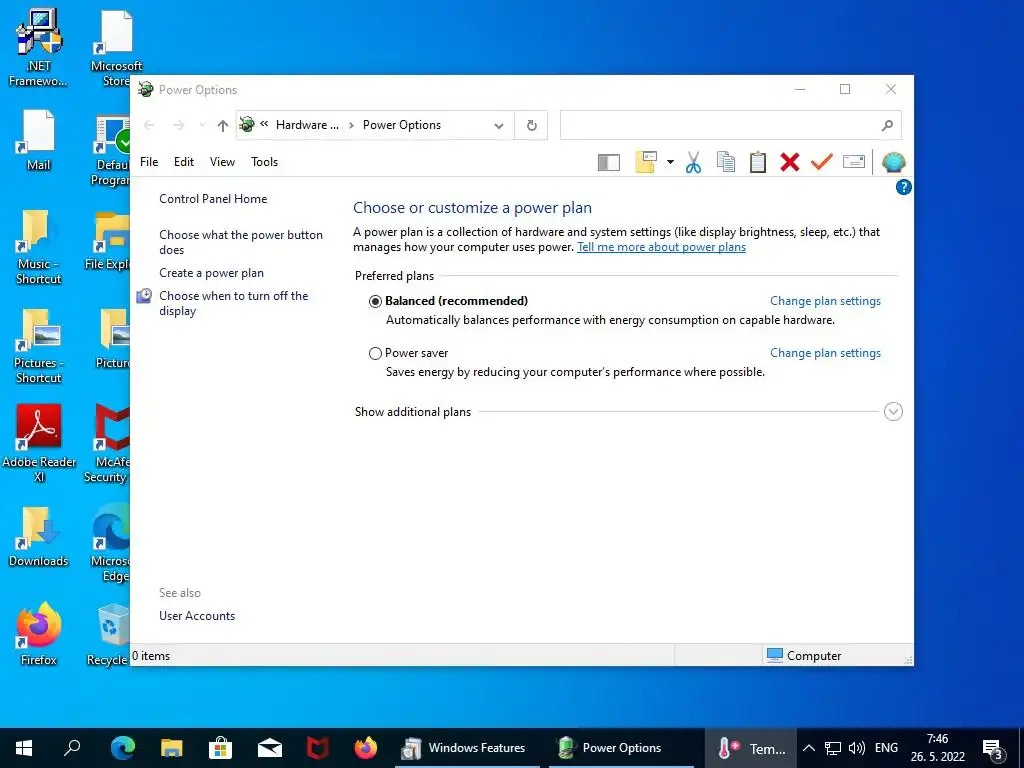Click Power Options breadcrumb segment
This screenshot has height=768, width=1024.
(x=402, y=125)
